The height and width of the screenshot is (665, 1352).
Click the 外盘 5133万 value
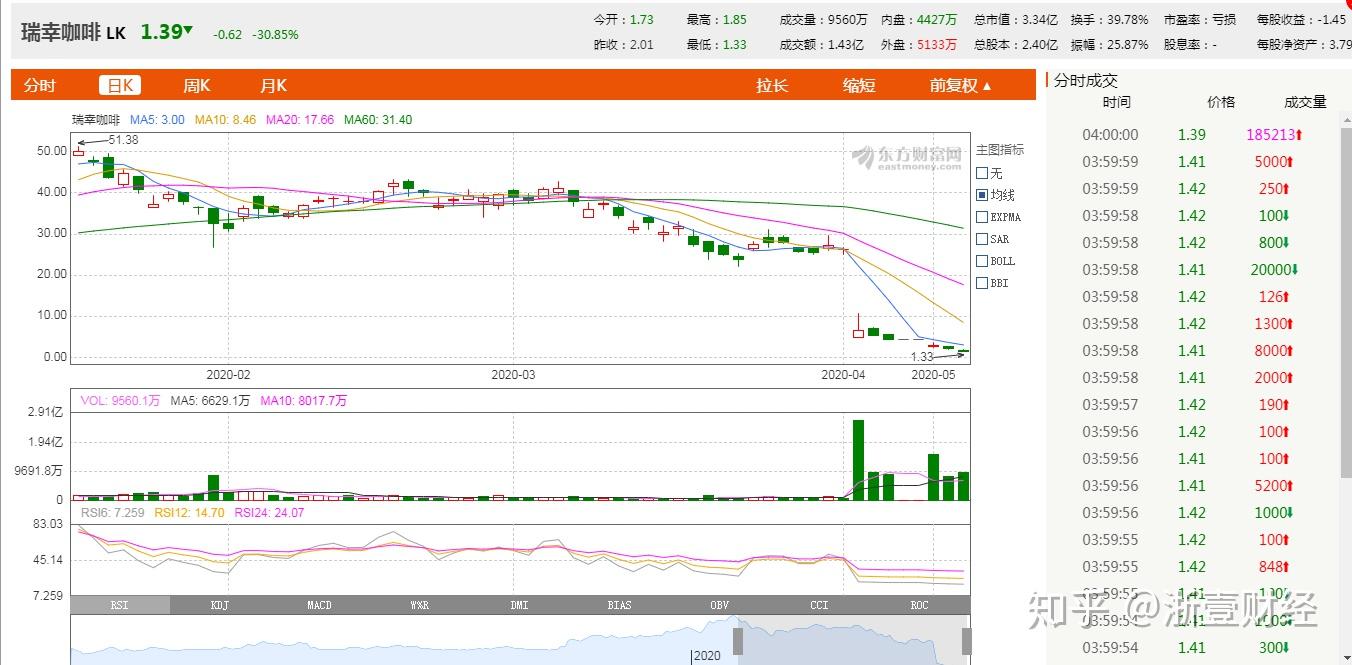pyautogui.click(x=939, y=44)
